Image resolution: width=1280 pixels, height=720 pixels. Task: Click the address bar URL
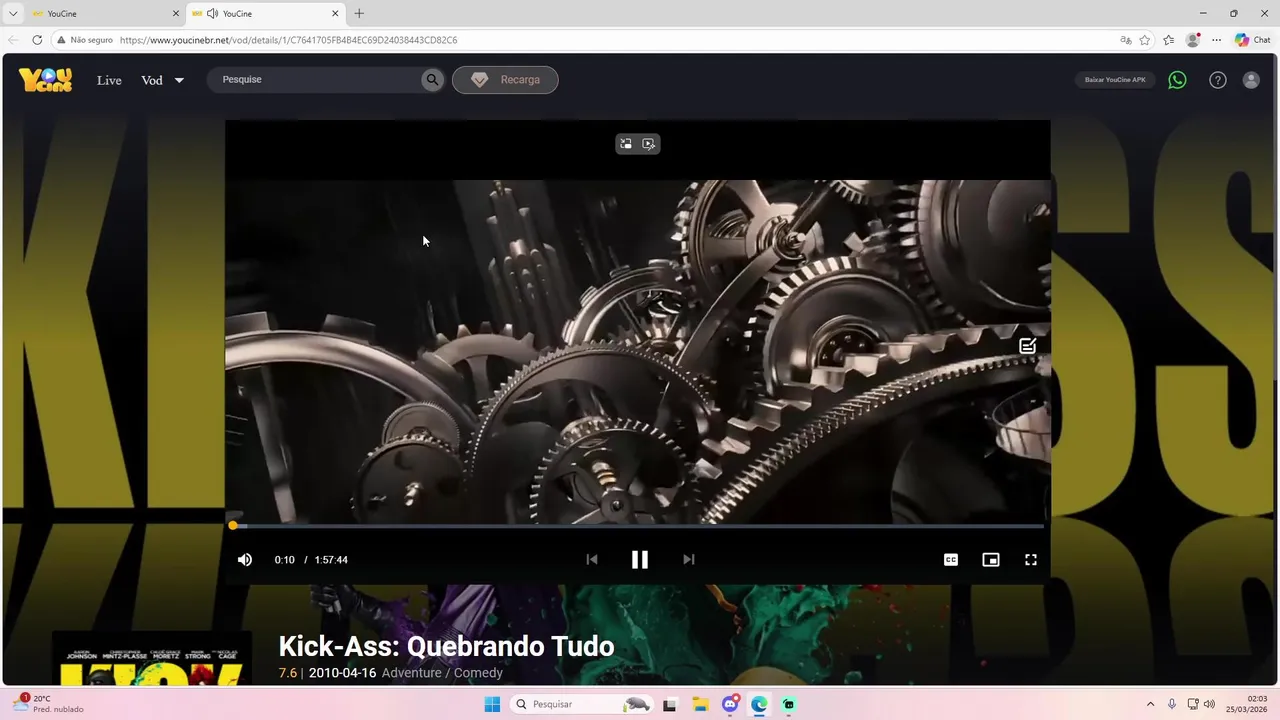[288, 40]
